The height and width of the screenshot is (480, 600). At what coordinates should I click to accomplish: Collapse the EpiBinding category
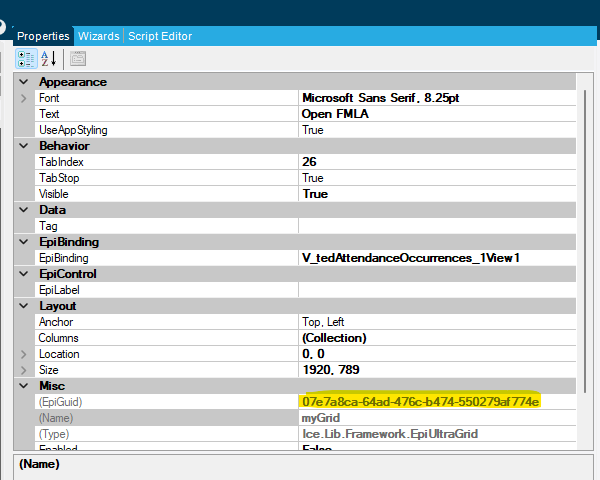(x=24, y=242)
